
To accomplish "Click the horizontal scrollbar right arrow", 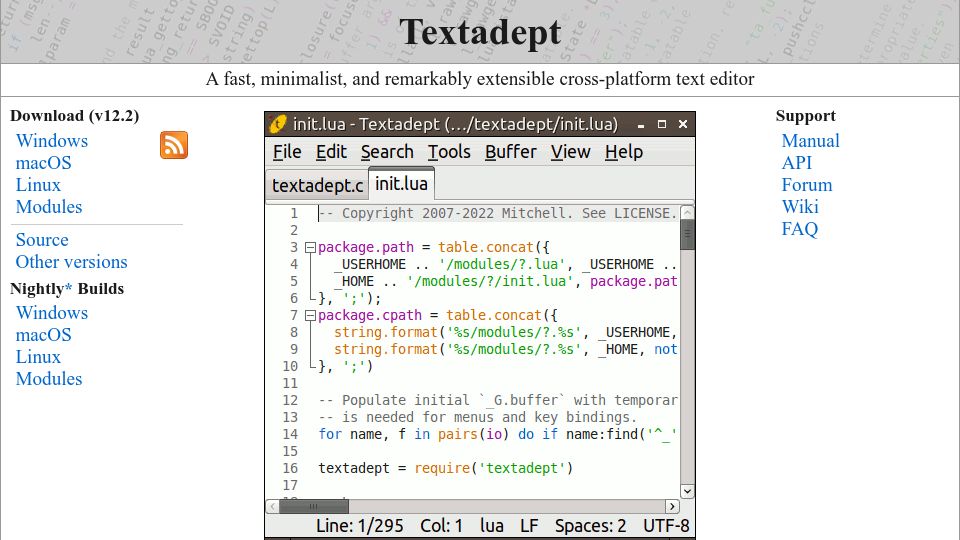I will tap(672, 506).
